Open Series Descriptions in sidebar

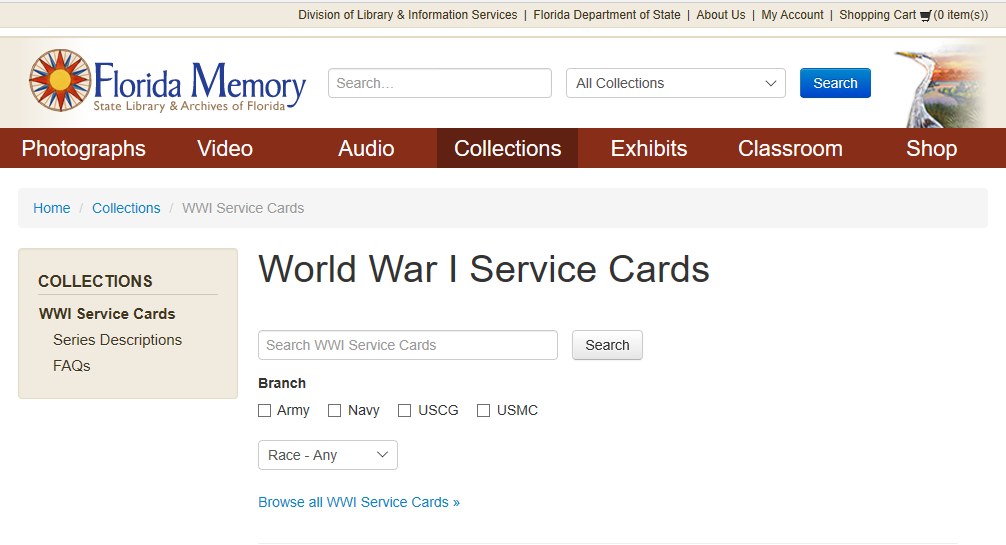pos(117,340)
